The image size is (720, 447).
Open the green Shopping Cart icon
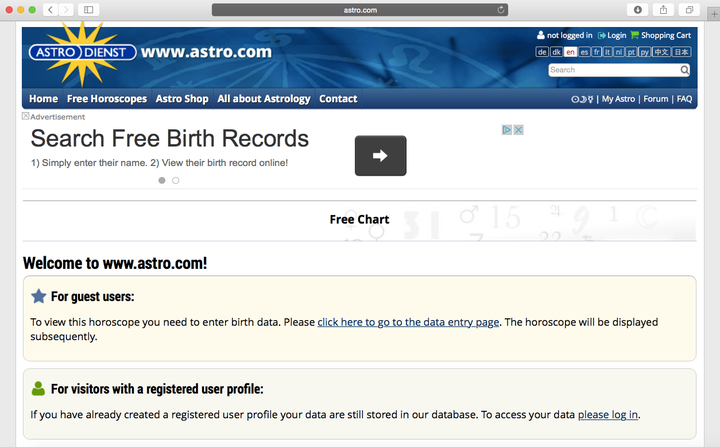click(x=635, y=35)
